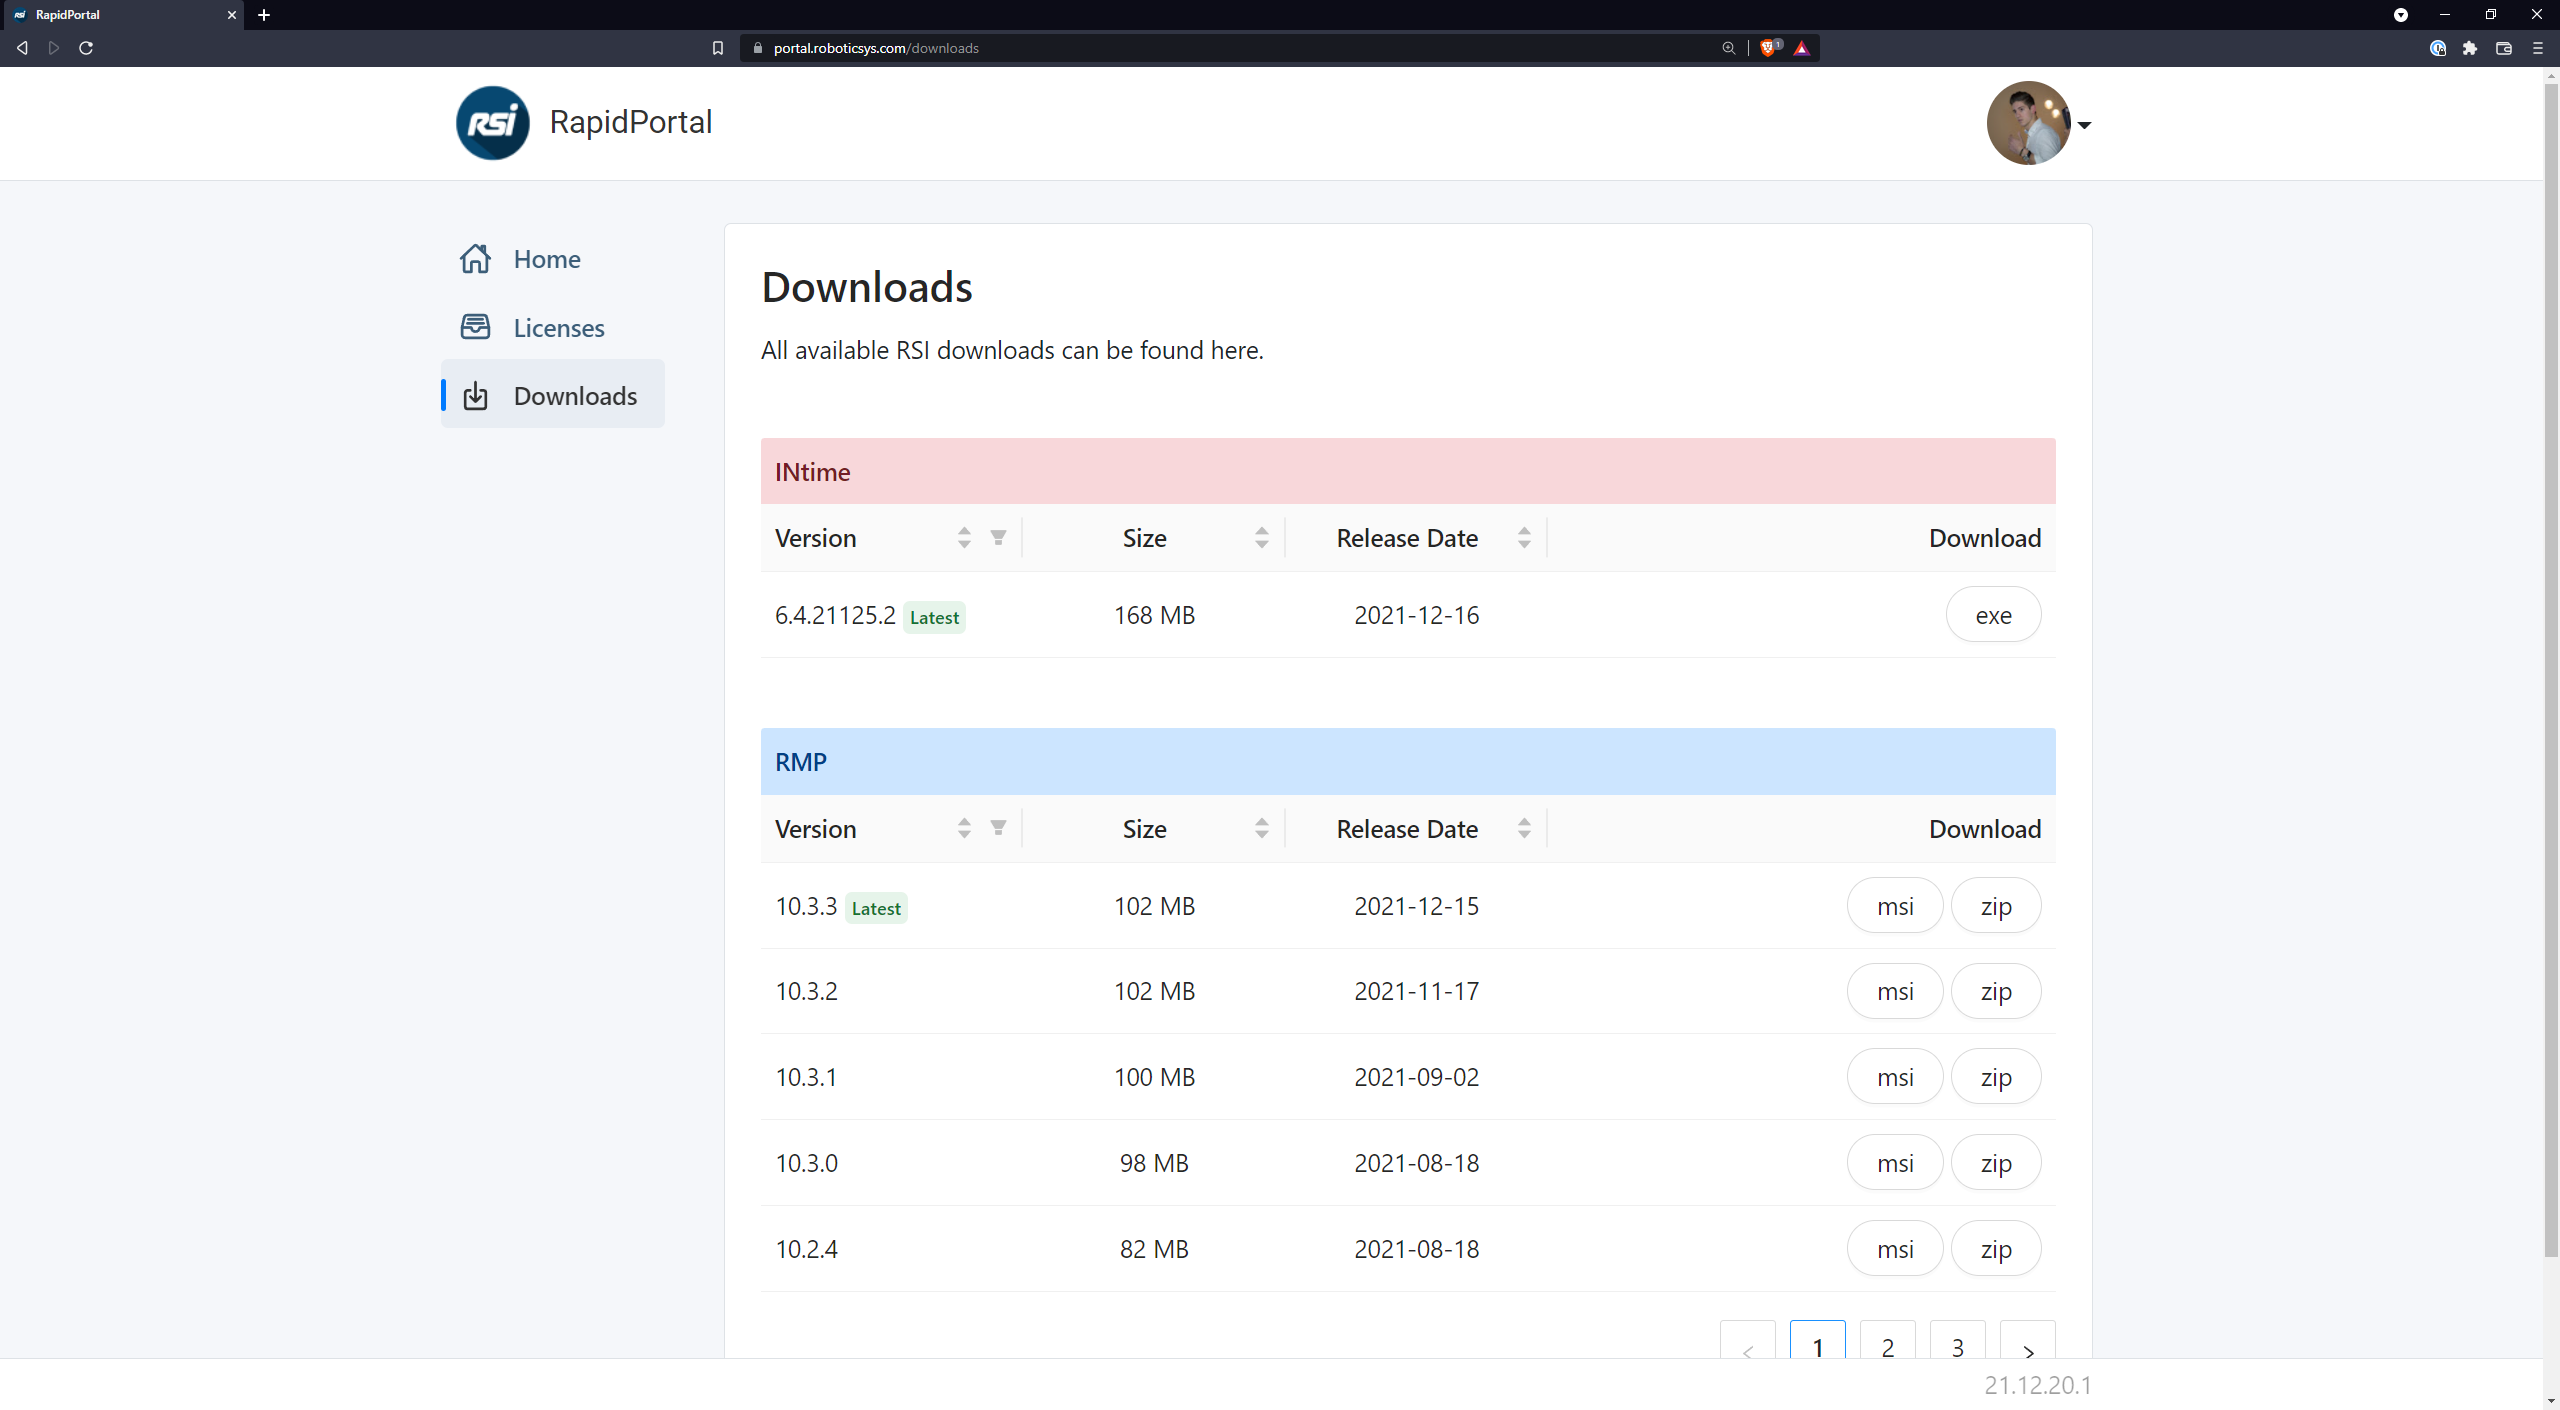
Task: Download RMP version 10.3.3 zip file
Action: pyautogui.click(x=1994, y=905)
